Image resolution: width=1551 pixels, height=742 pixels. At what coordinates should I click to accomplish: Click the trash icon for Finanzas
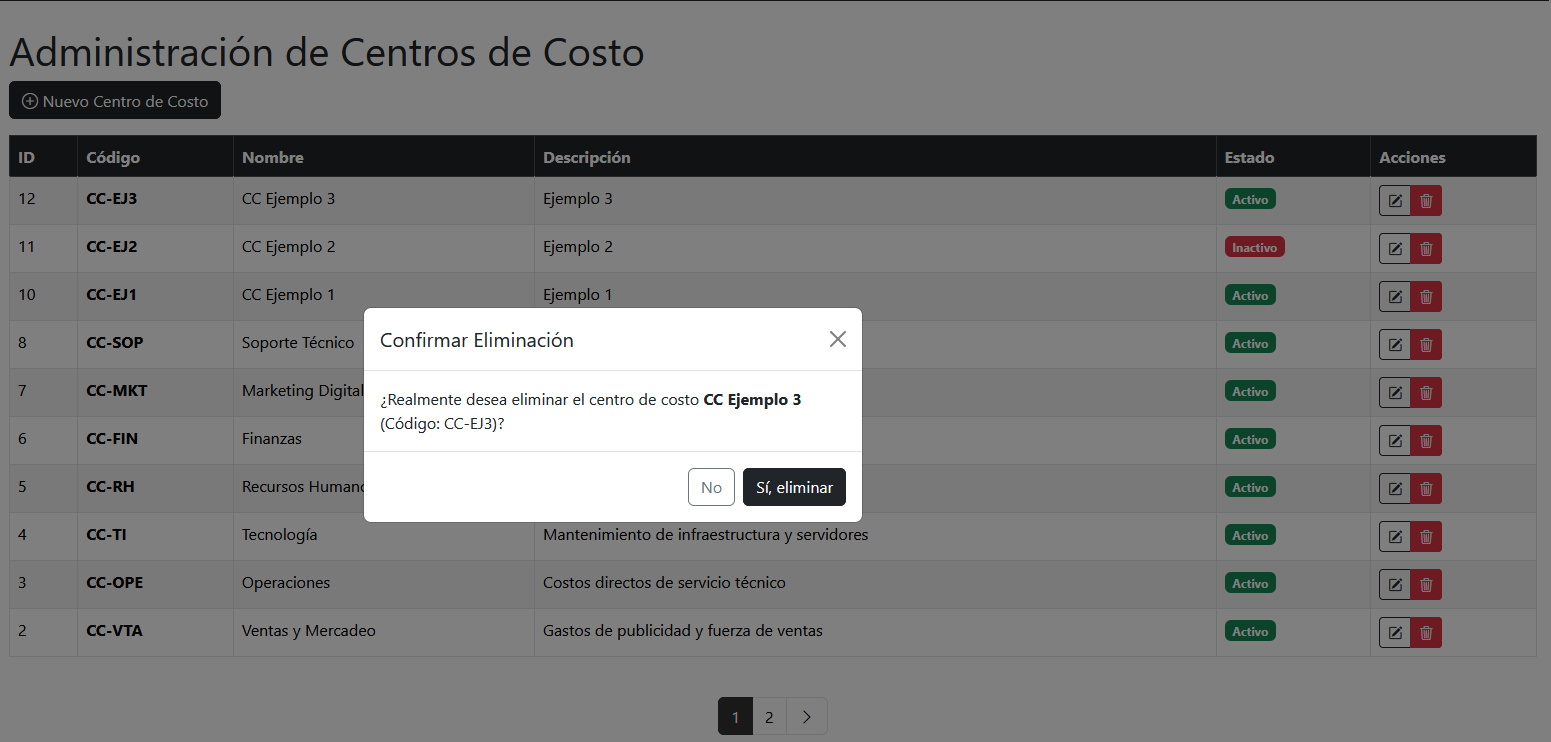click(1426, 439)
